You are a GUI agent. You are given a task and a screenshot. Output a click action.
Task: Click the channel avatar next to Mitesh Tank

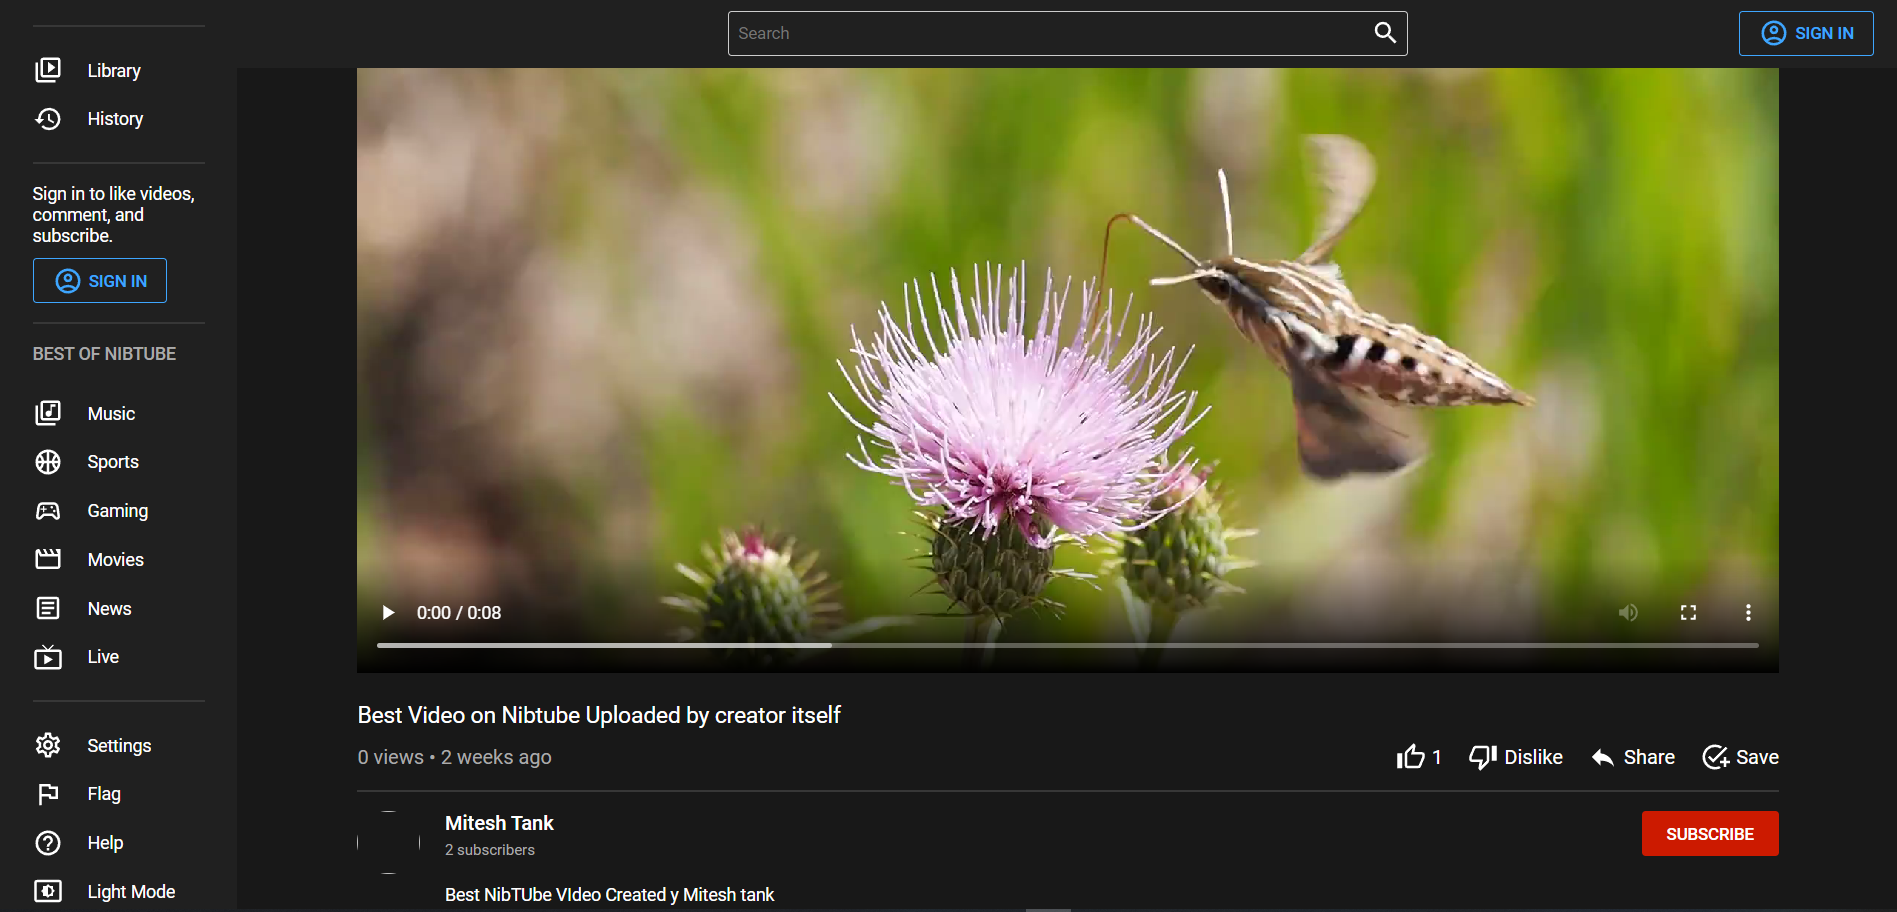(x=389, y=843)
